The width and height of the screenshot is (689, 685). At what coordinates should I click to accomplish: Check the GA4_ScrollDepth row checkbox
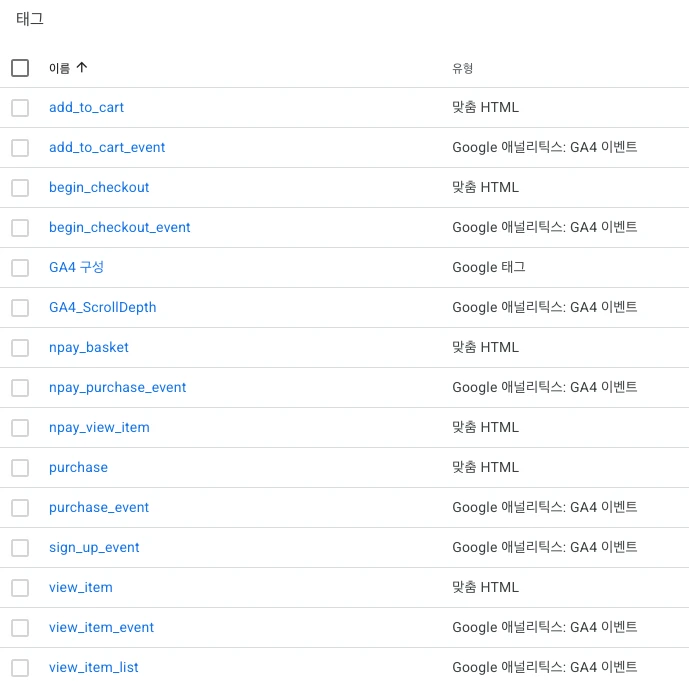coord(20,308)
